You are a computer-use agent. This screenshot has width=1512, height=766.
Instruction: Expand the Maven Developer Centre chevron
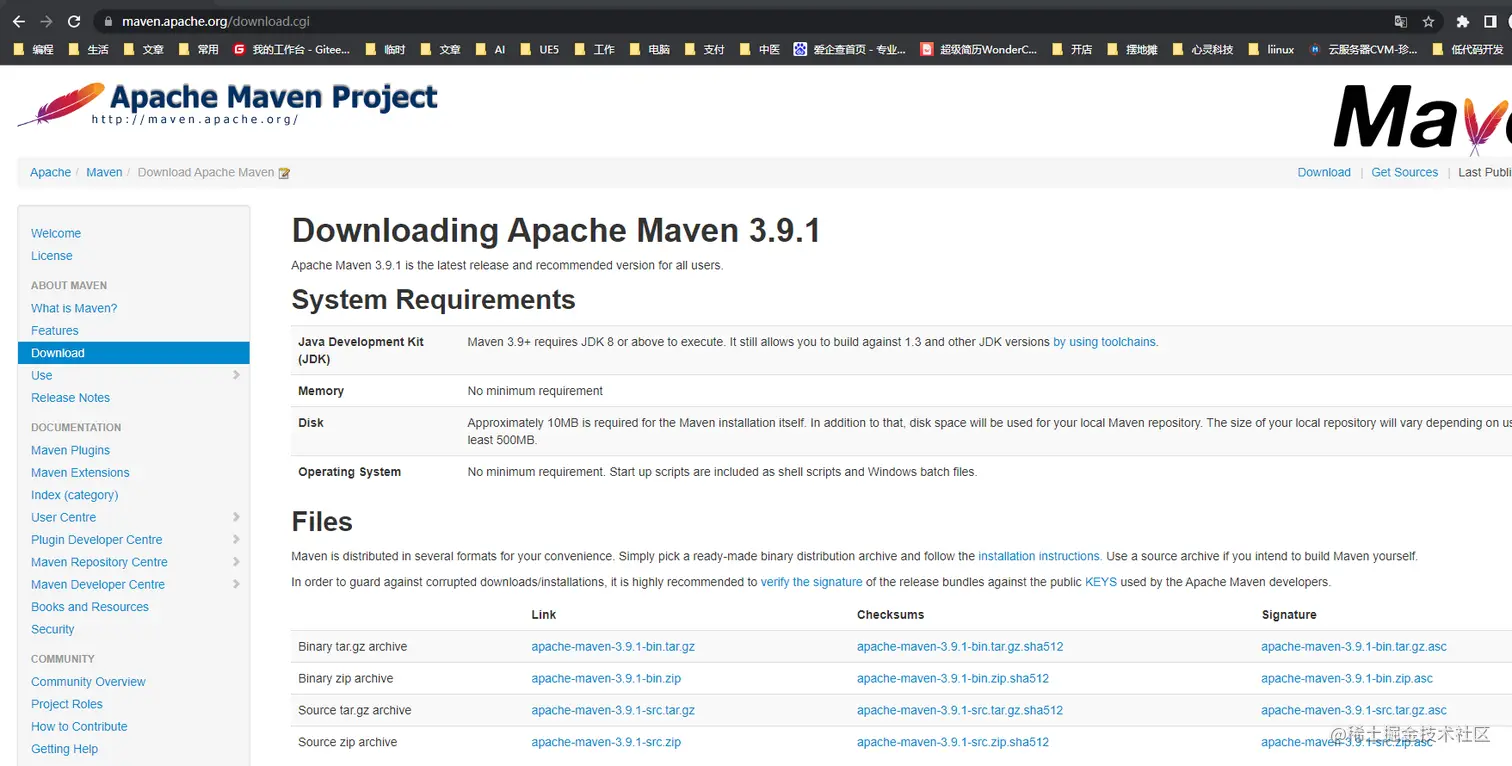(236, 584)
